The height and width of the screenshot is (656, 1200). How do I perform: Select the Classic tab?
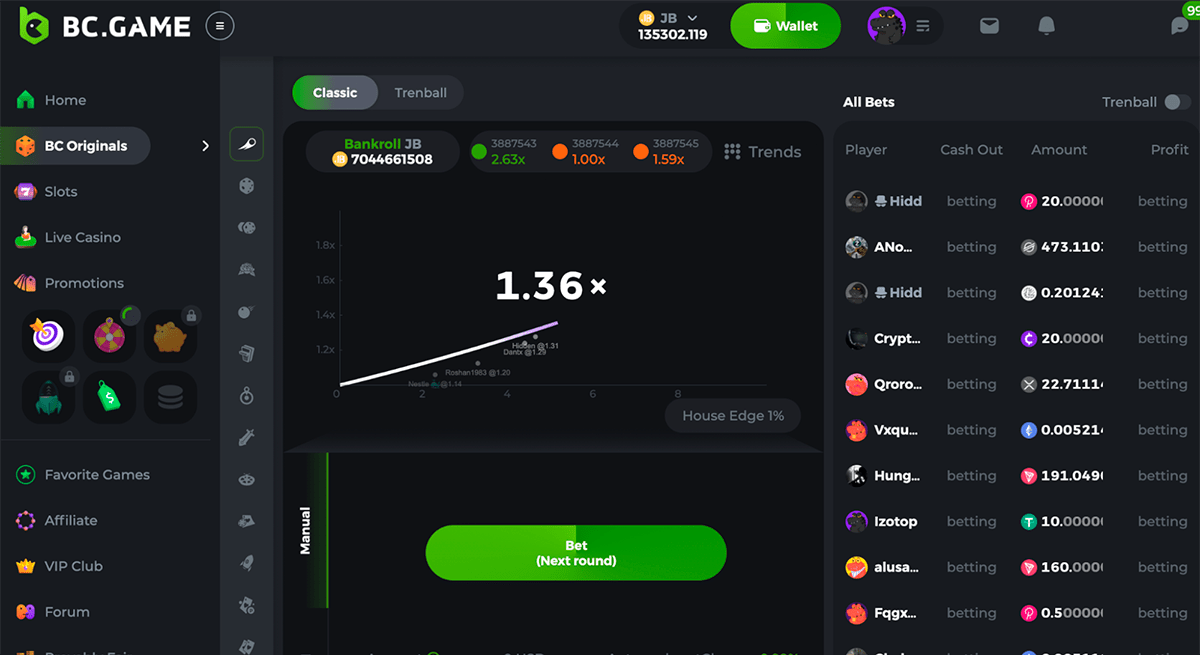[x=335, y=93]
